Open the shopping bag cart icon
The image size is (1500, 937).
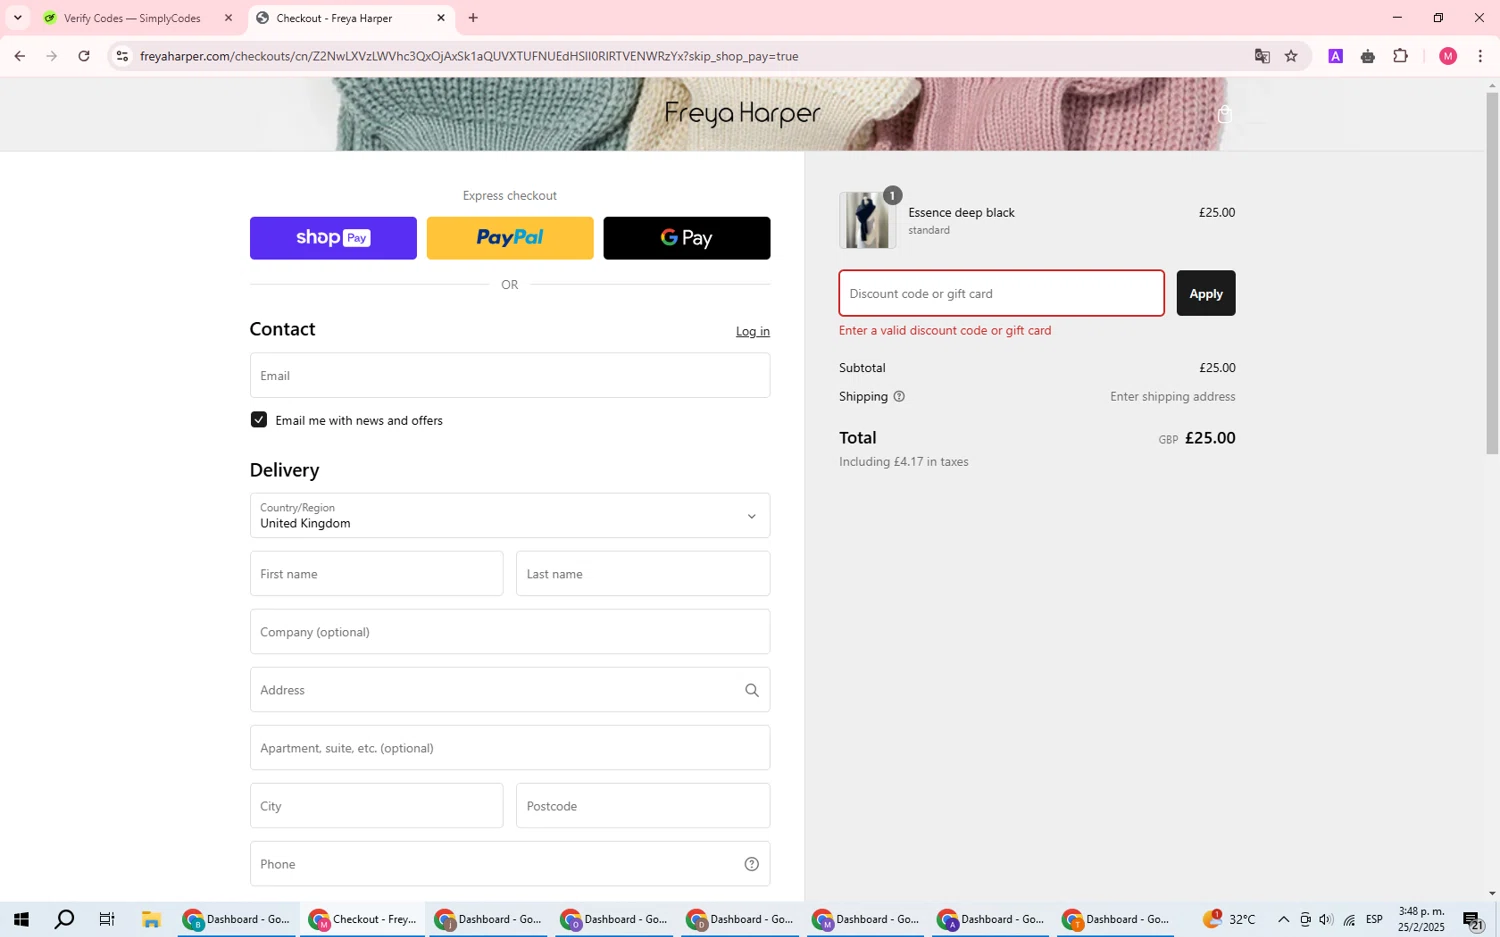point(1224,115)
